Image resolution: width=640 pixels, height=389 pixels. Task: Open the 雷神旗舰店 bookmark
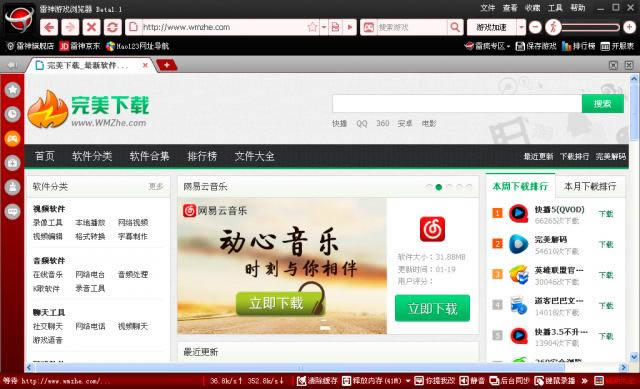click(30, 46)
